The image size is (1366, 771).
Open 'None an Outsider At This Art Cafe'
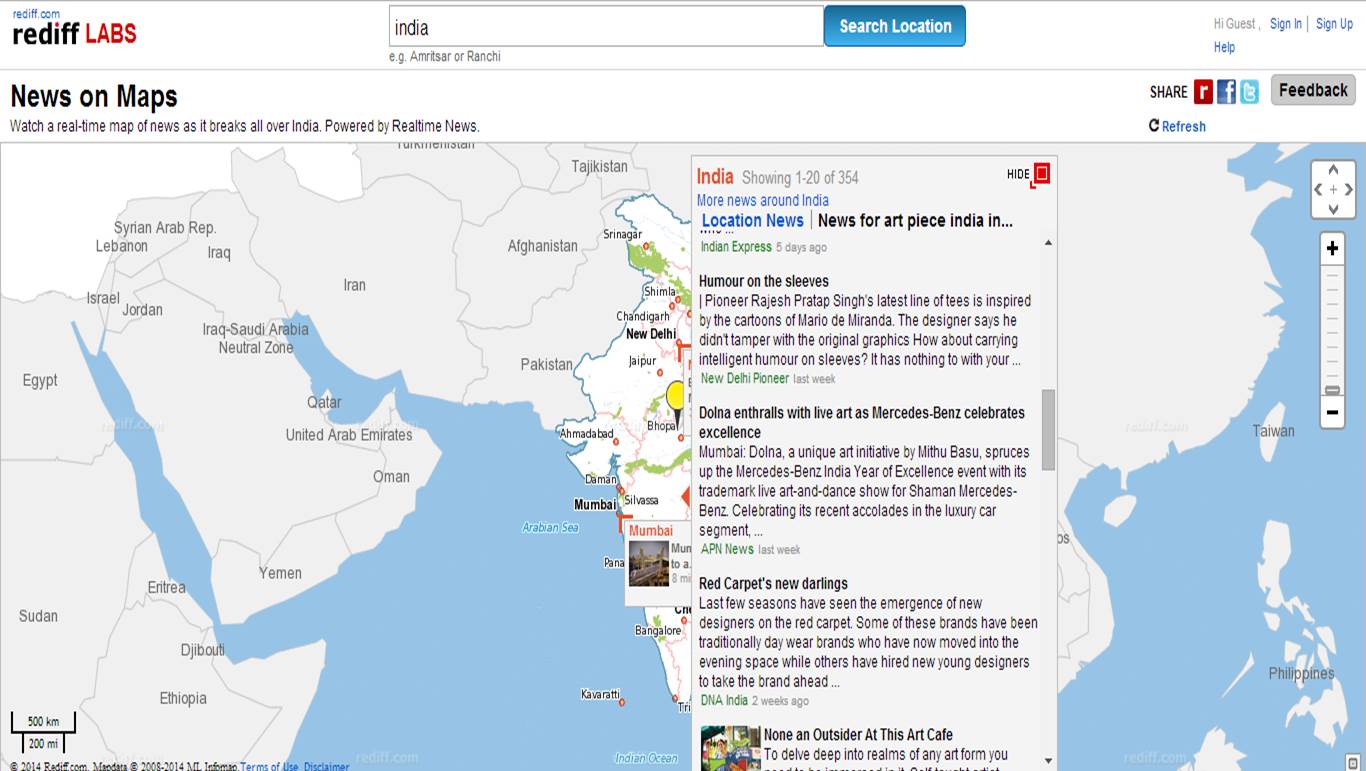click(858, 735)
